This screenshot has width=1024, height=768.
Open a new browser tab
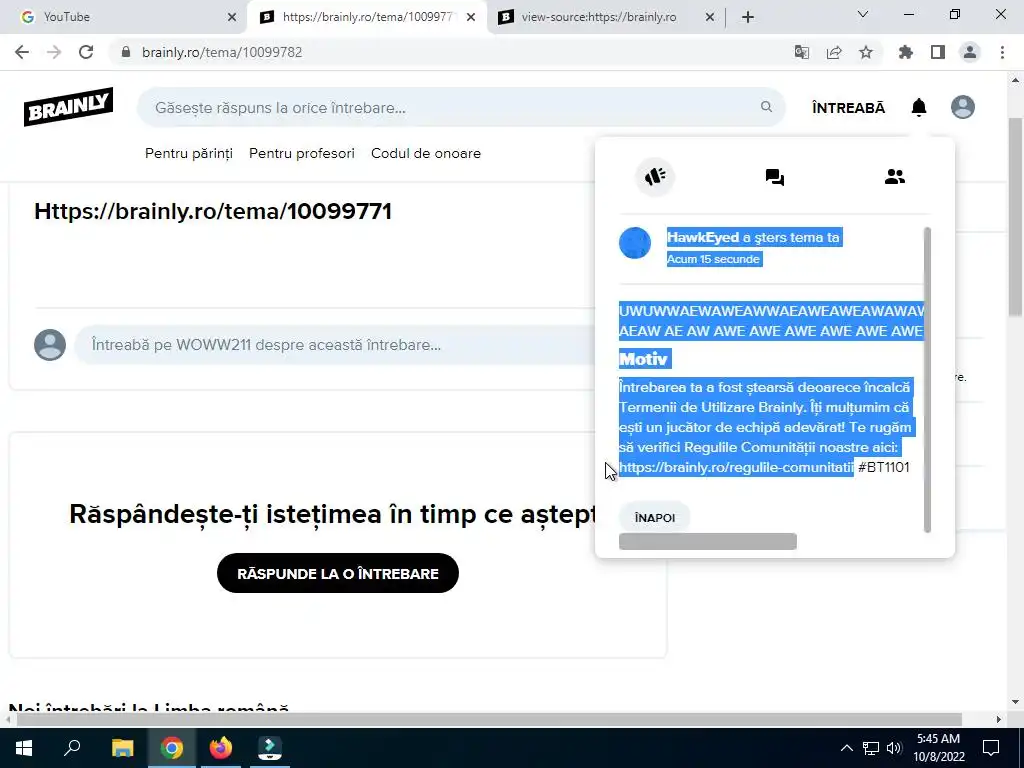tap(748, 17)
